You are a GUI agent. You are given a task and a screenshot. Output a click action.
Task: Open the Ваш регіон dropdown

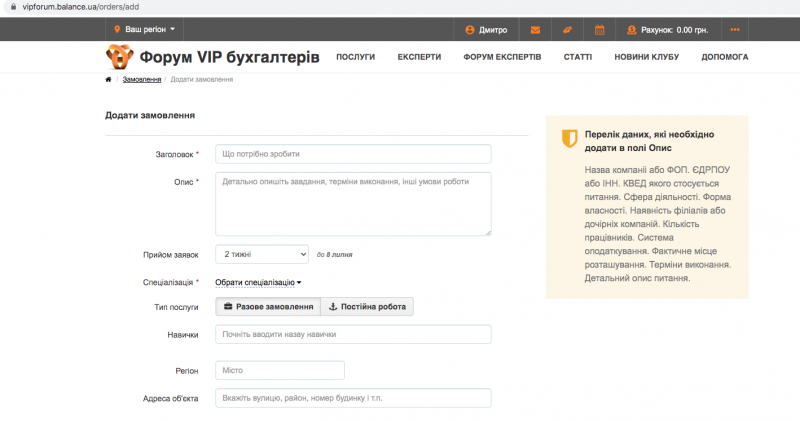point(145,30)
